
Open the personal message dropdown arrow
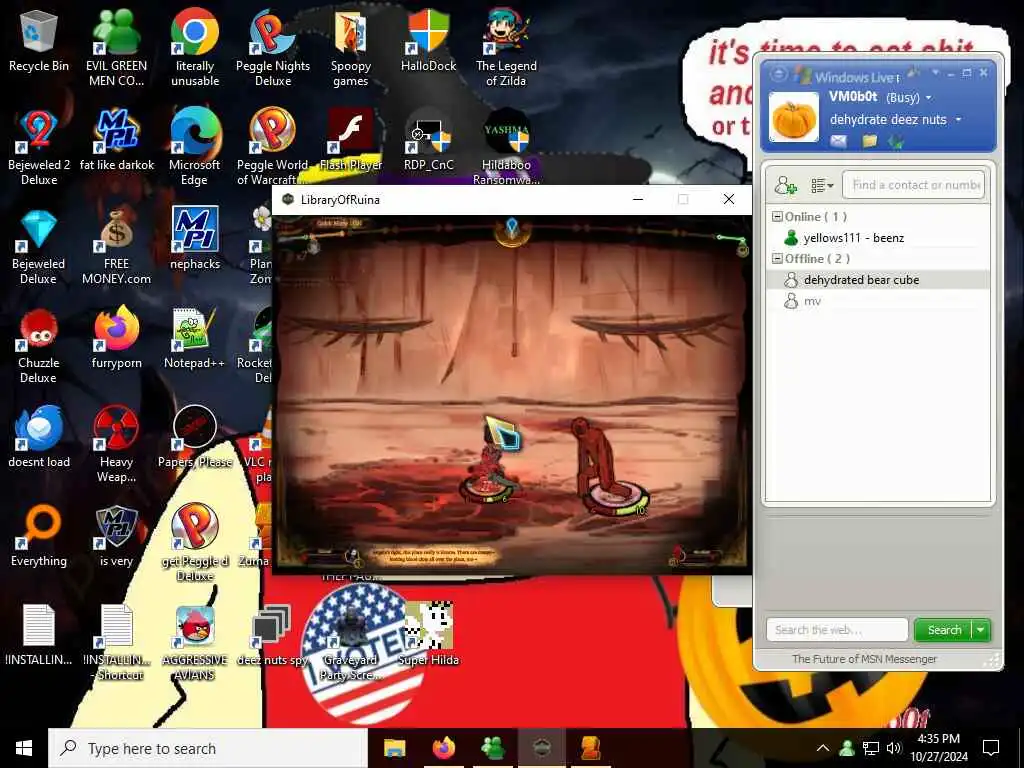pos(959,120)
